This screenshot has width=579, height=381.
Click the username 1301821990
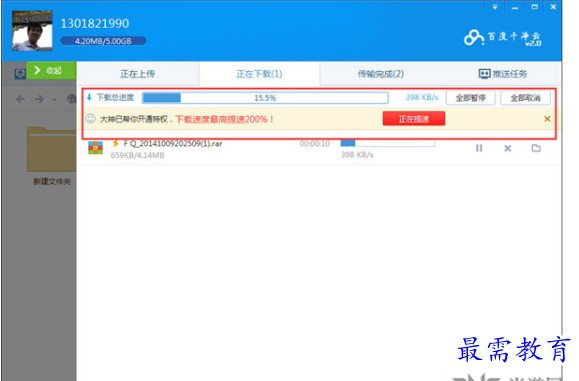coord(95,24)
